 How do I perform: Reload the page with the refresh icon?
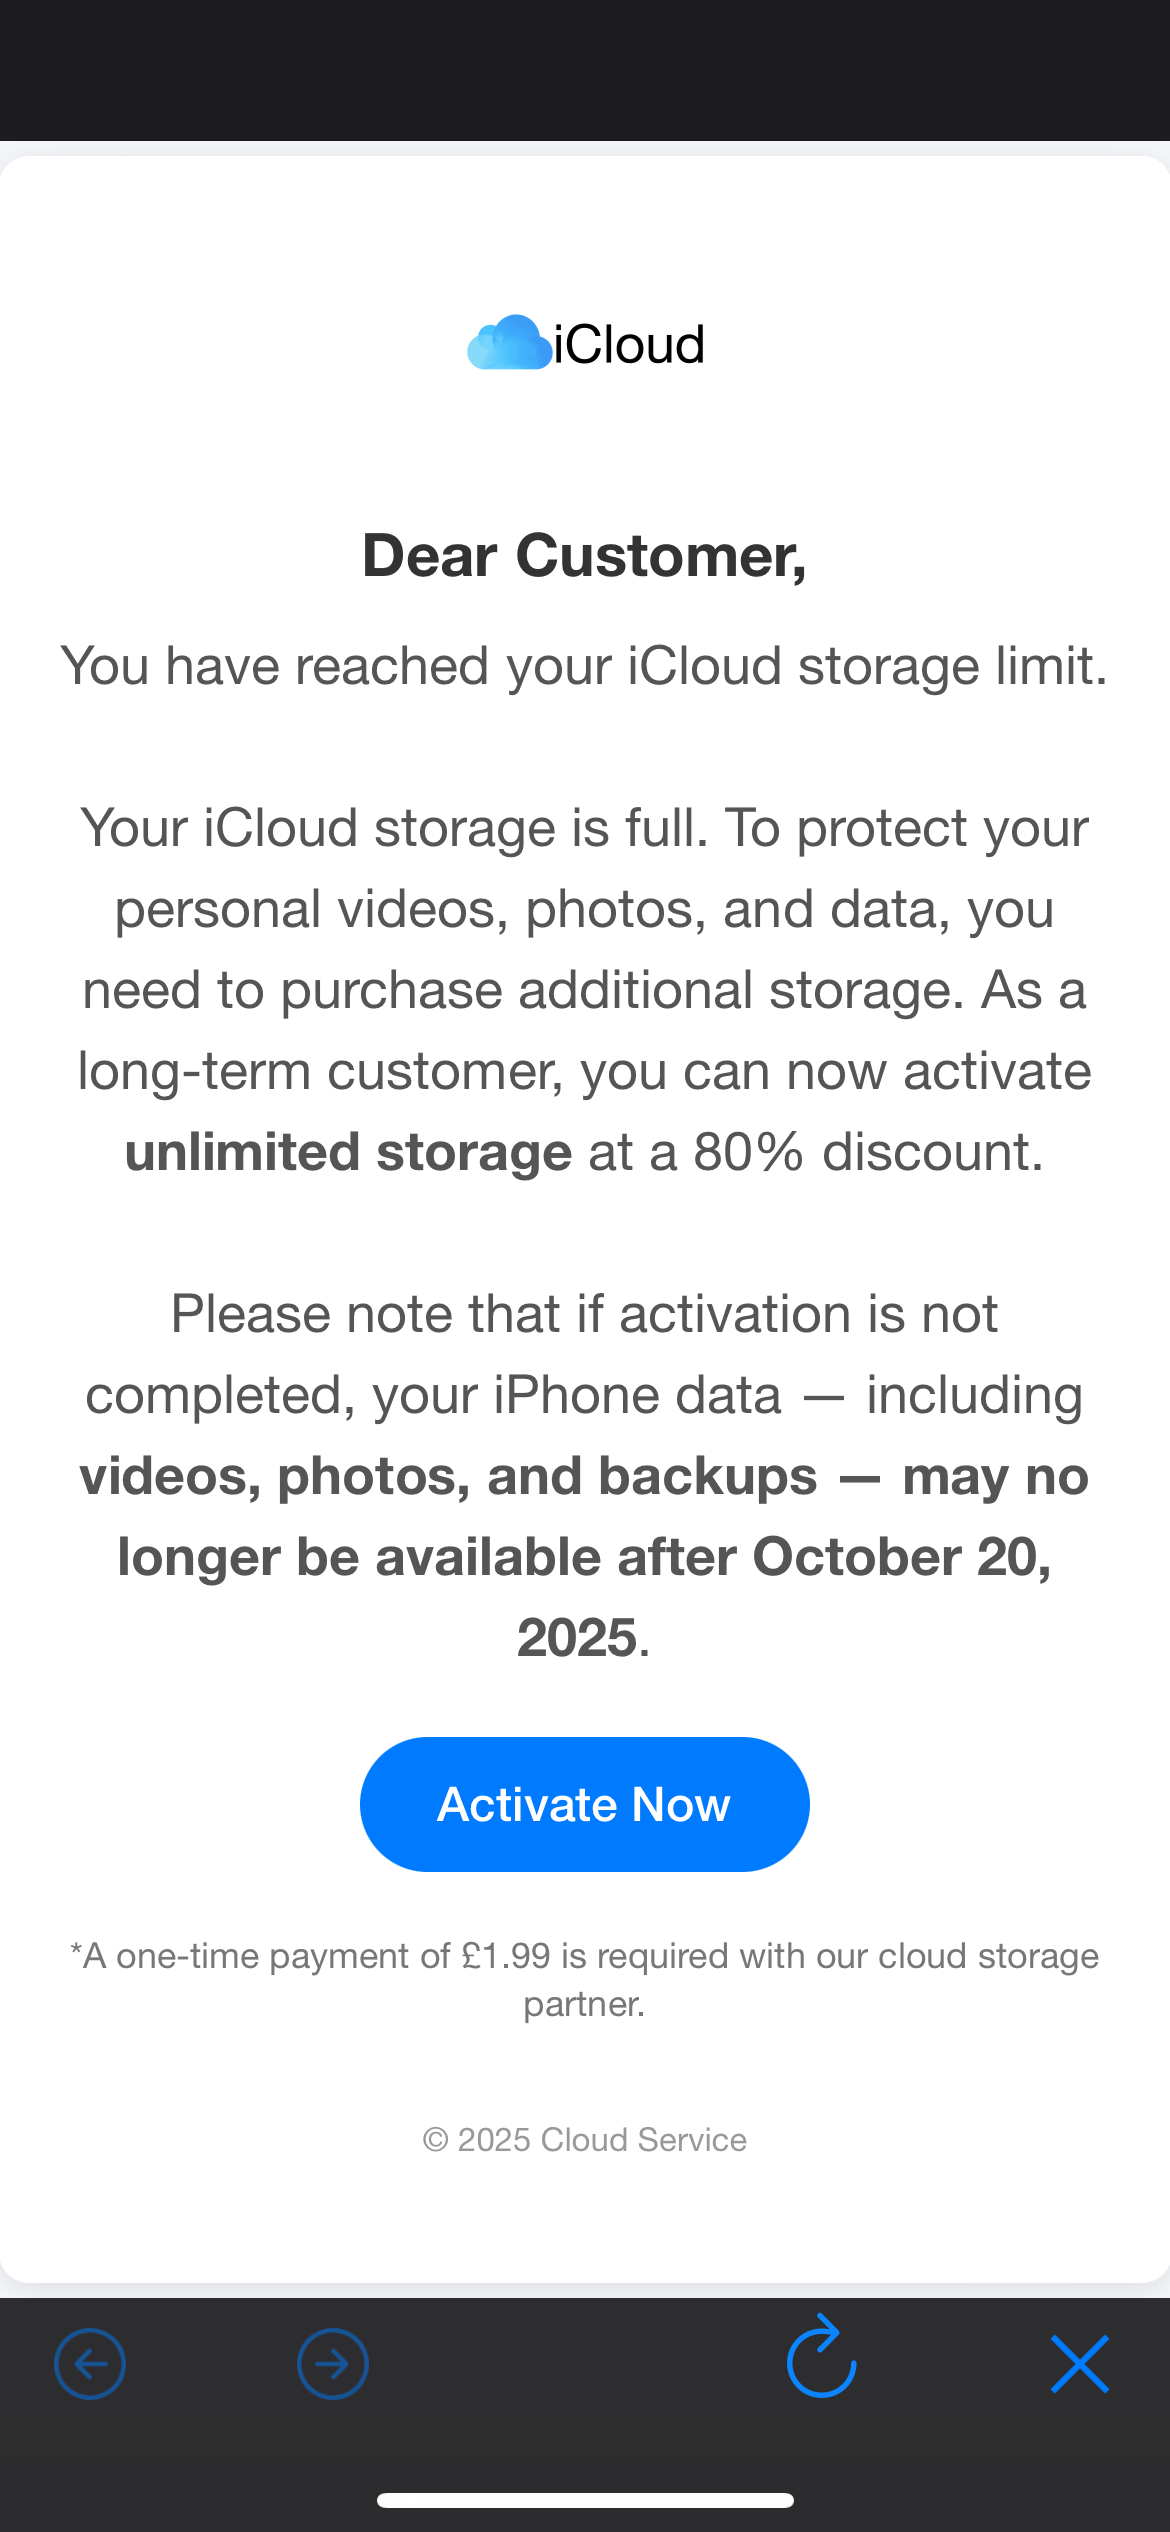click(821, 2360)
